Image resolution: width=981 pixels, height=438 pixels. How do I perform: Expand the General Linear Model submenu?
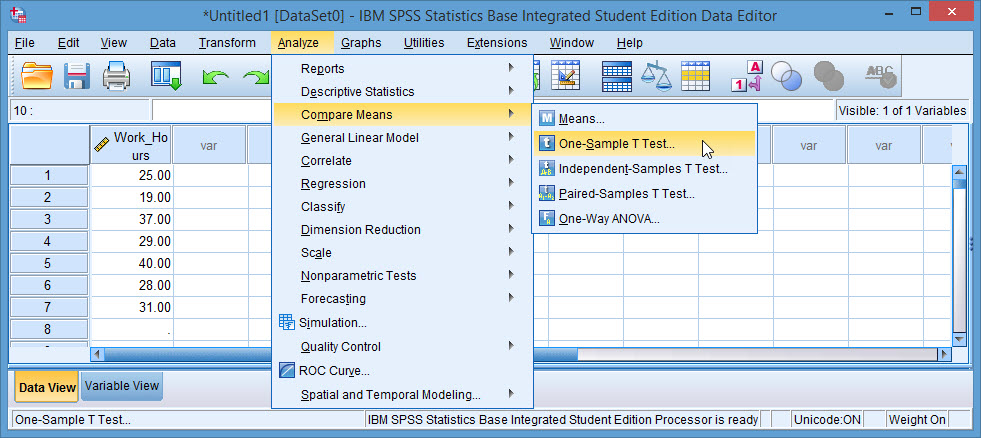point(402,138)
